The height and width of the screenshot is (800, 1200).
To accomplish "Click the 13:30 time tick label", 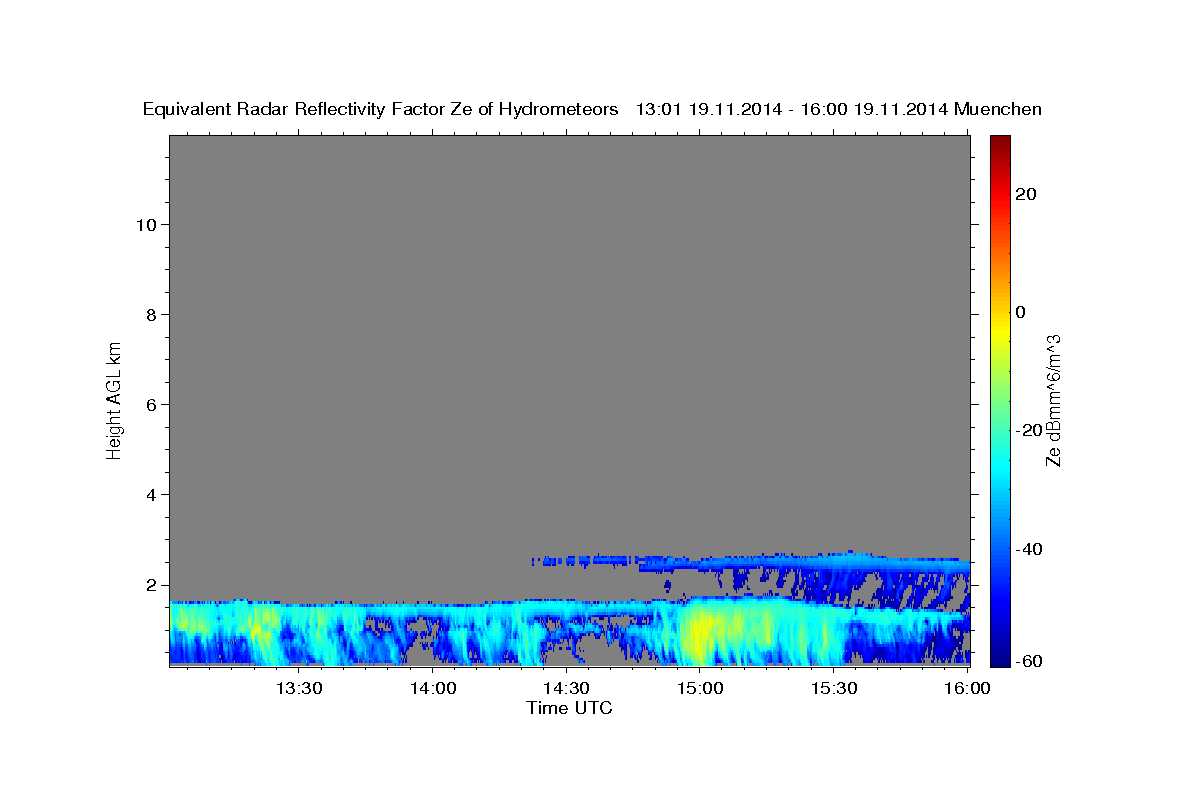I will click(x=299, y=688).
